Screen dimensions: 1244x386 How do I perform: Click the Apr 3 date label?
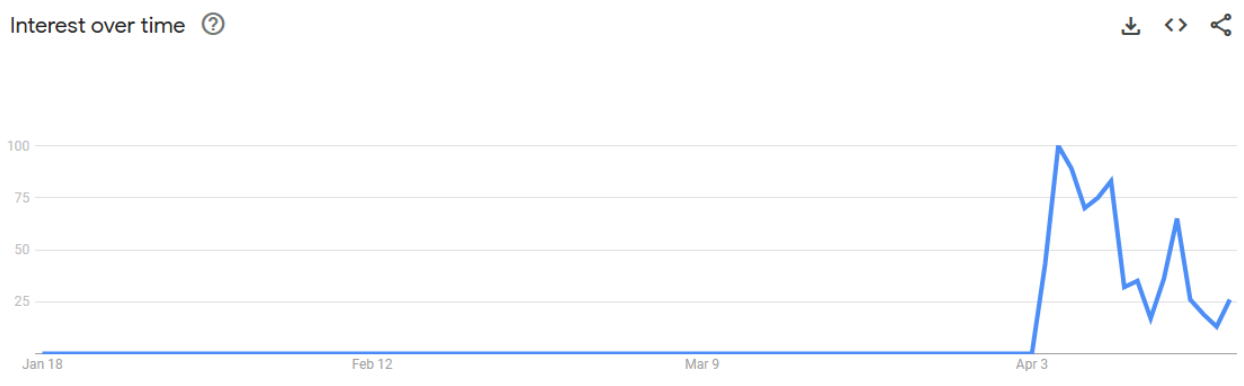pos(1032,365)
